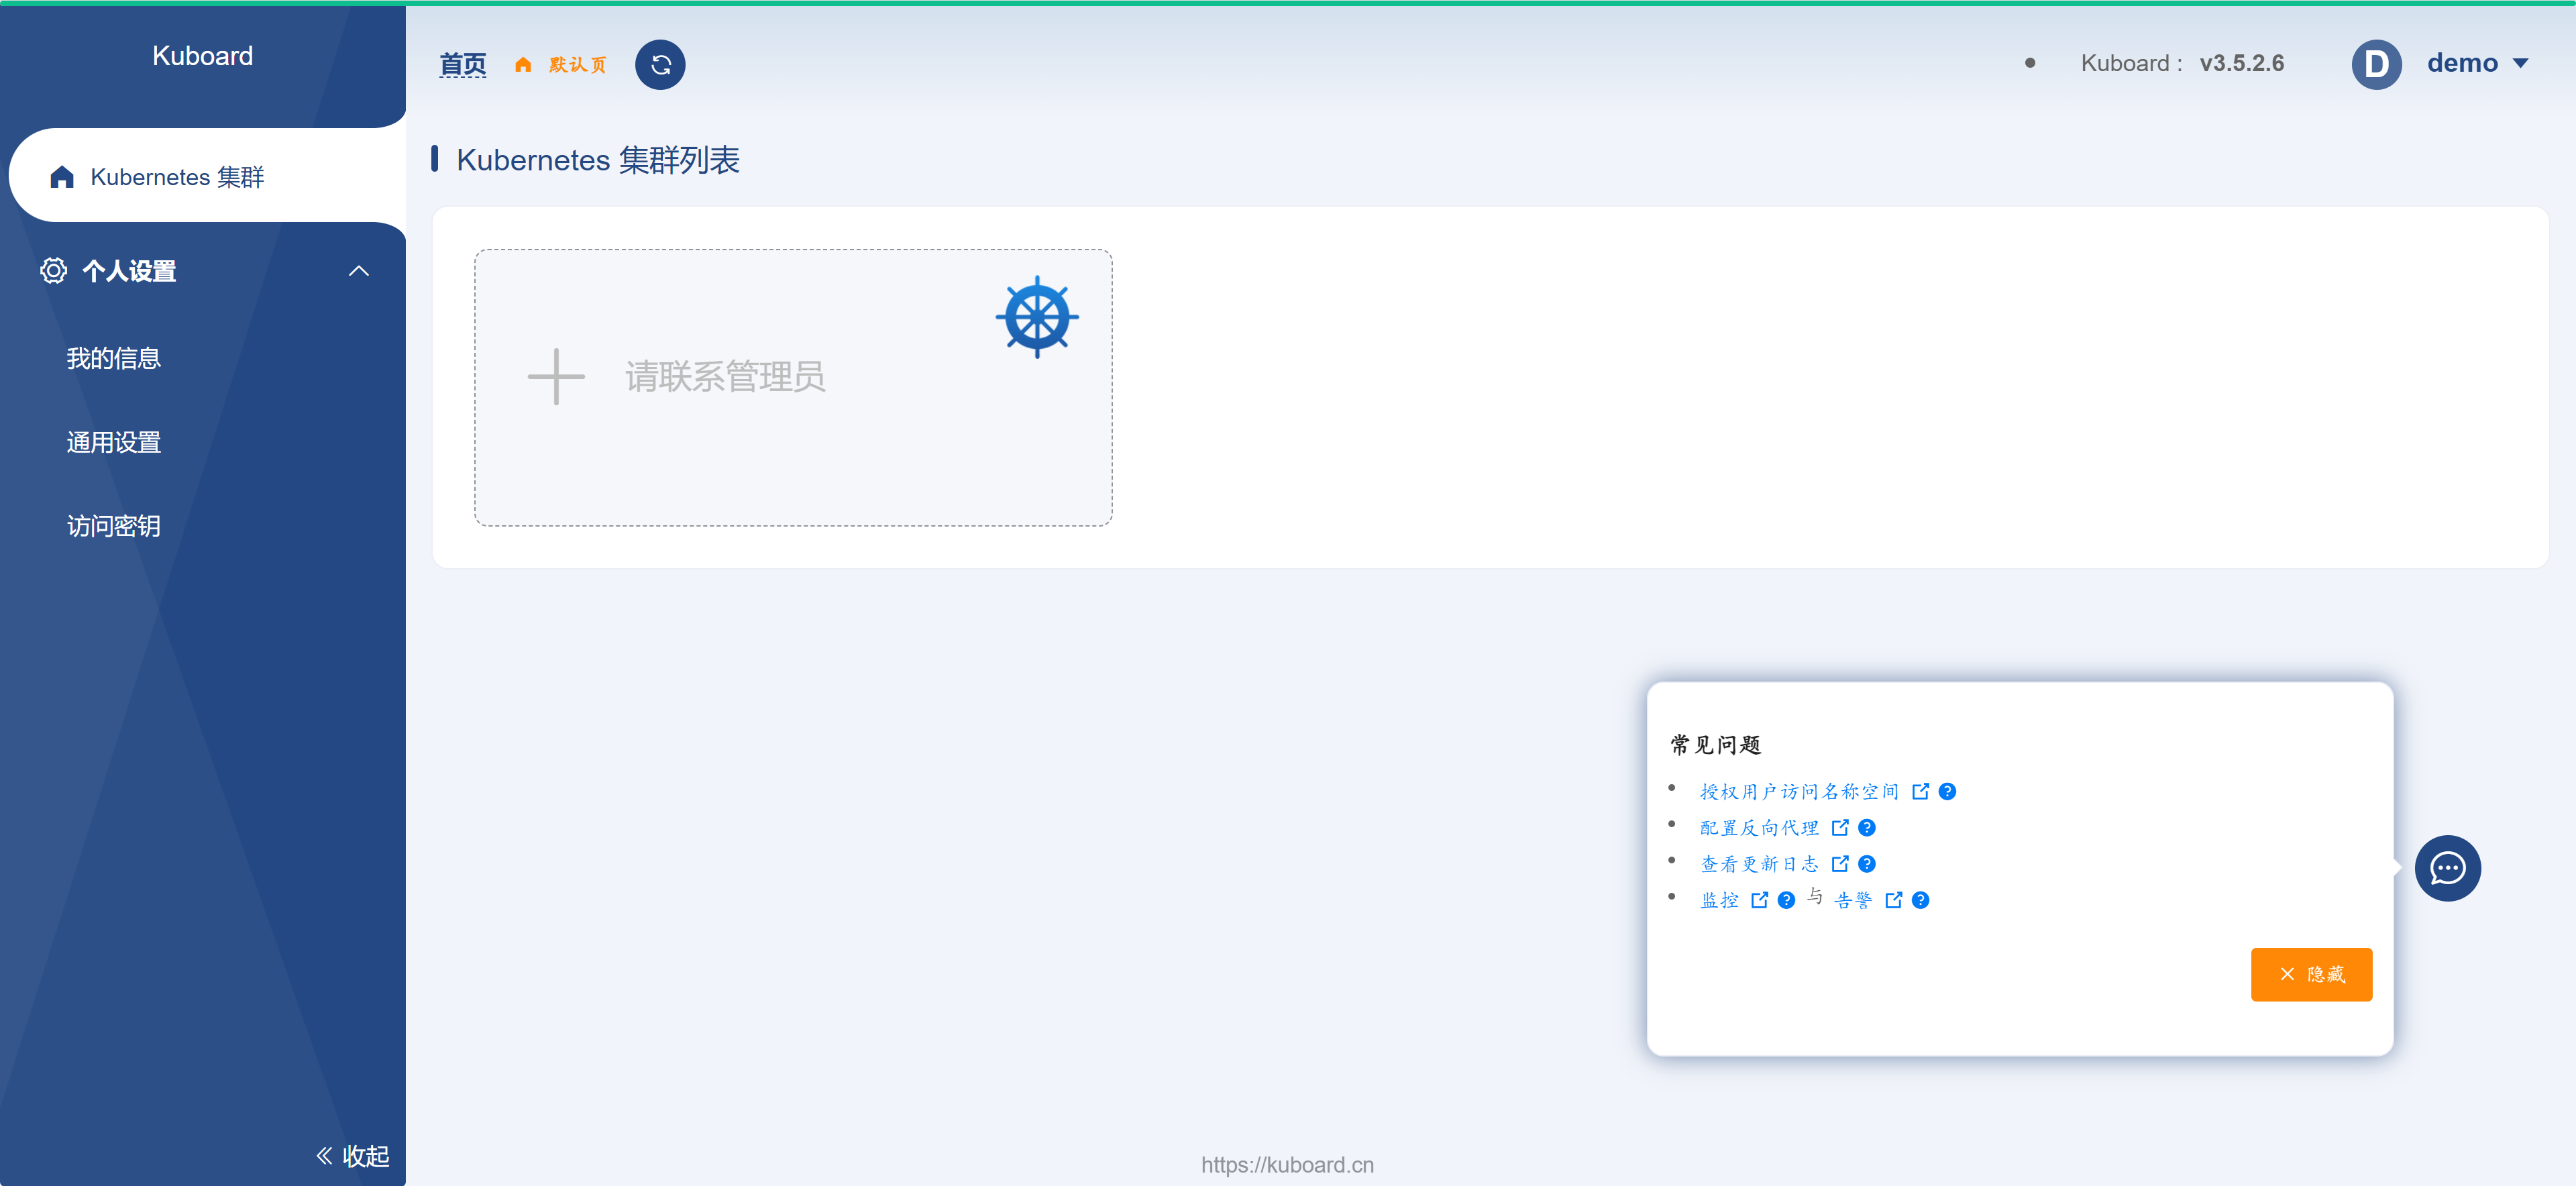Open external link icon beside 告警
The height and width of the screenshot is (1186, 2576).
click(1893, 900)
